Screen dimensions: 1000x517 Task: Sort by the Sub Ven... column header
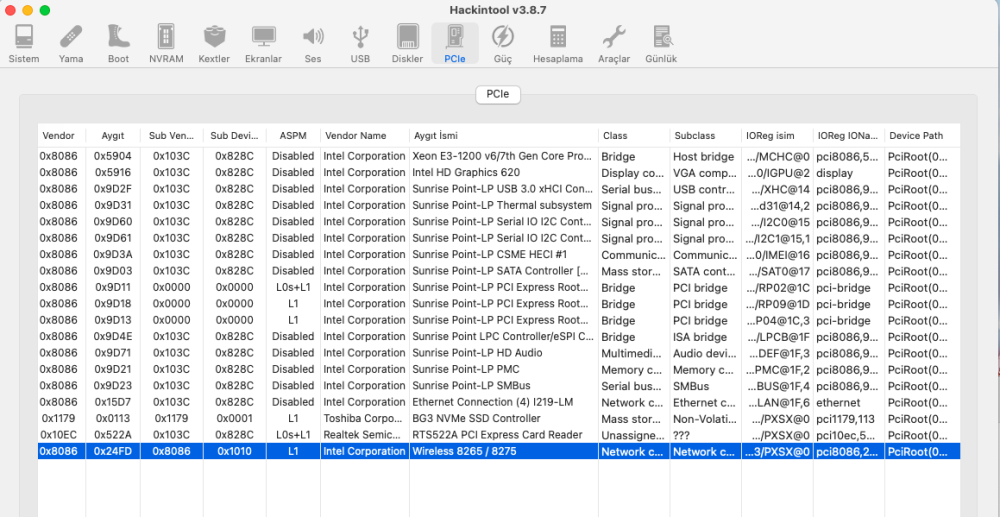(172, 136)
